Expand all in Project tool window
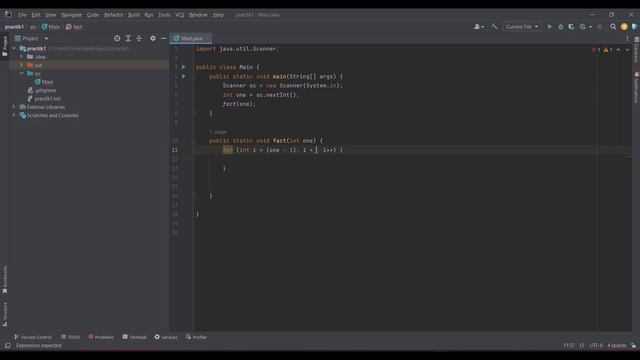640x360 pixels. click(128, 38)
